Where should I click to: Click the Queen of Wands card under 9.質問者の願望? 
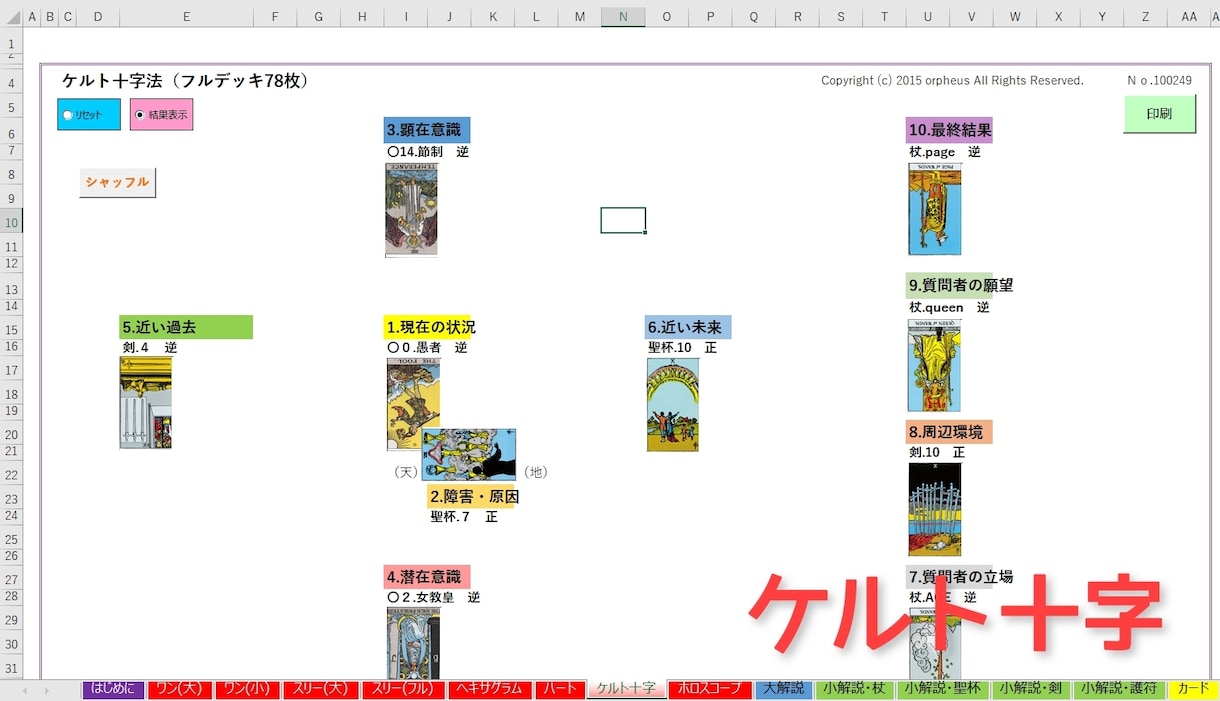(x=934, y=365)
